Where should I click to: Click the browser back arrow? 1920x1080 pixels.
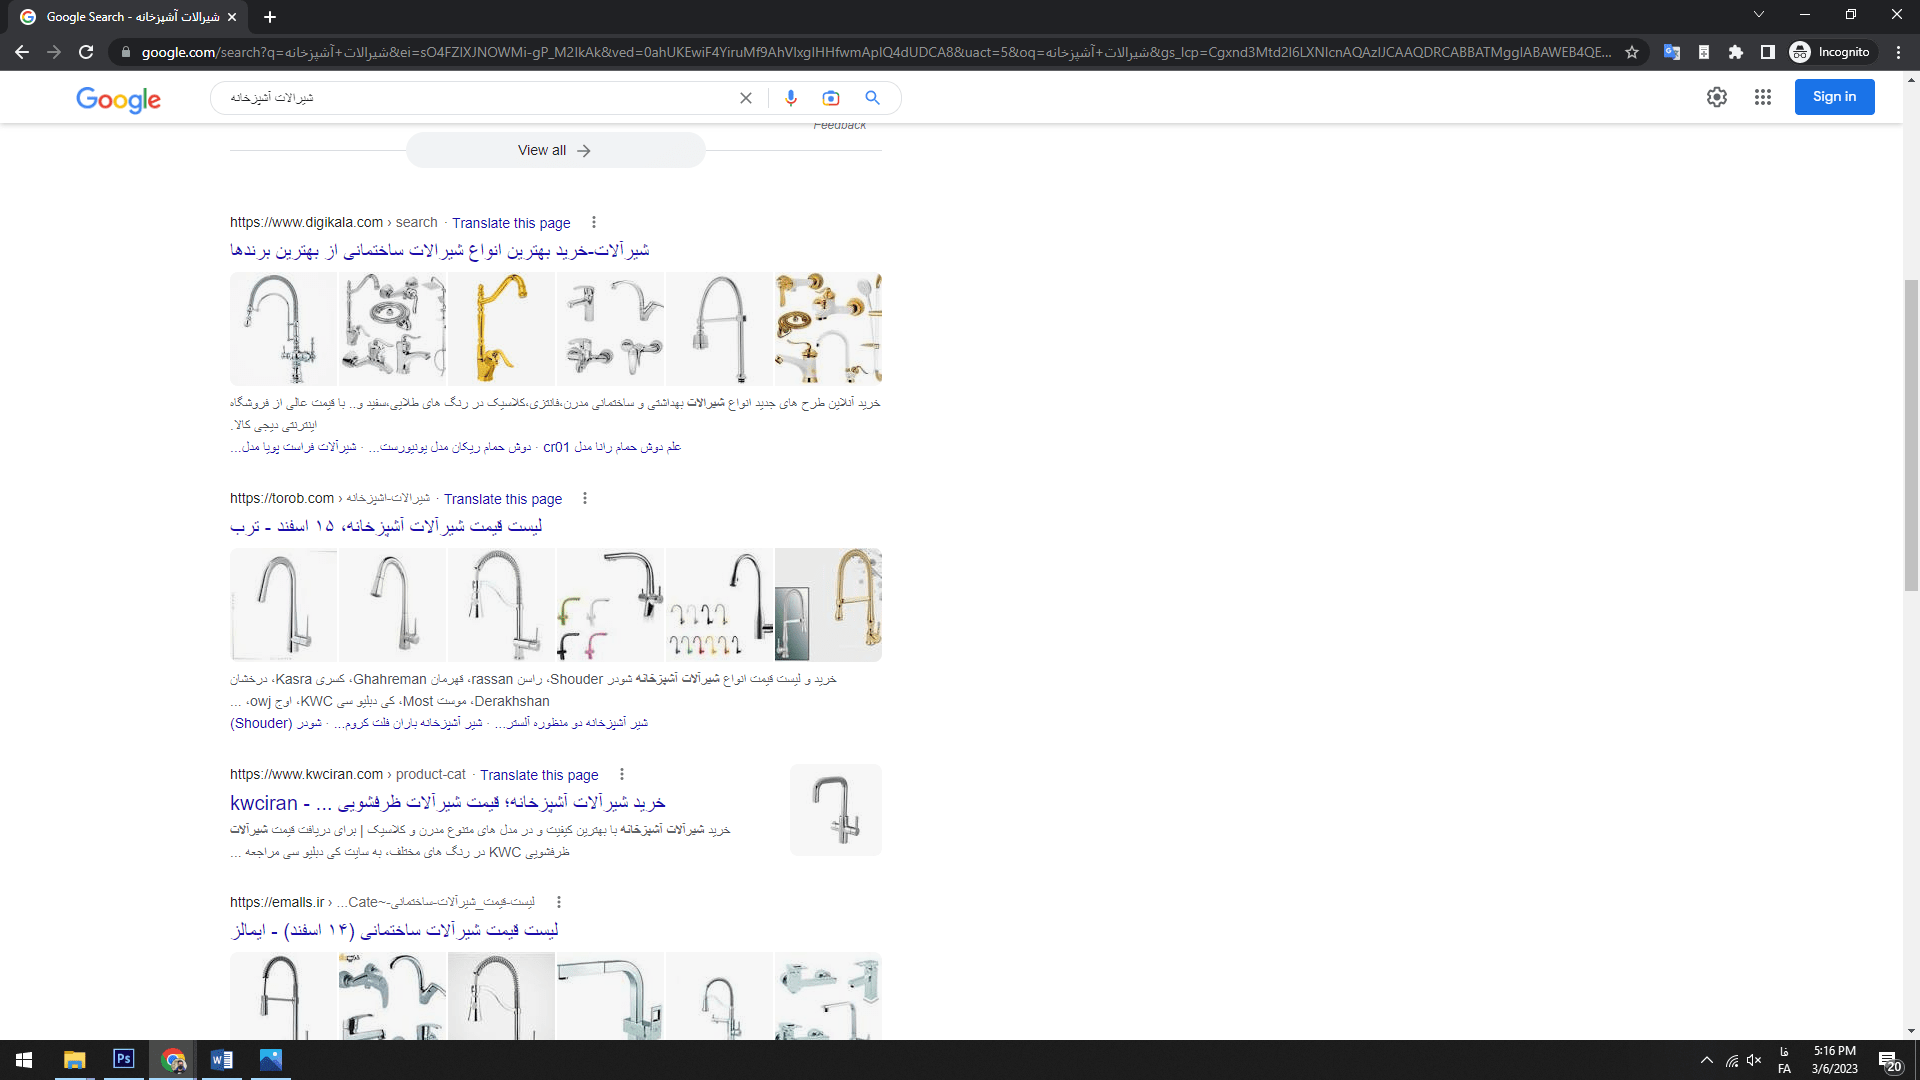coord(22,52)
